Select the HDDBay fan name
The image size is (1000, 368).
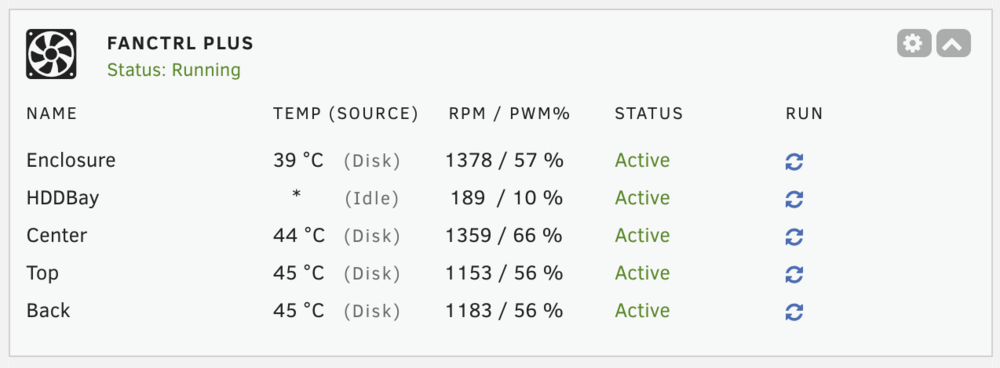pos(62,198)
